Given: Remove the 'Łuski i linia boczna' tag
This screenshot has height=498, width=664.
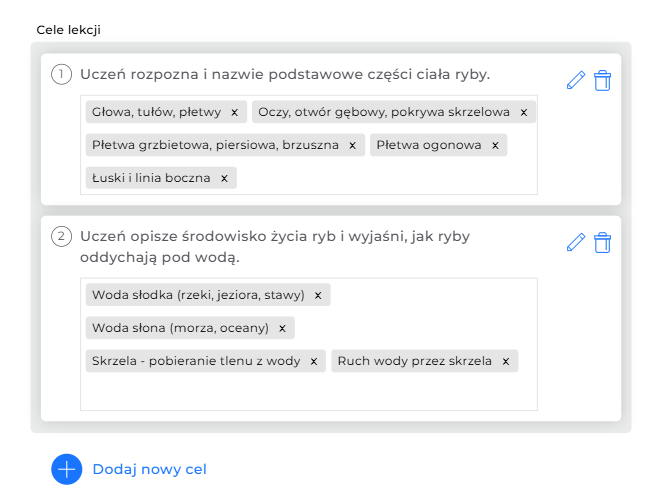Looking at the screenshot, I should 224,178.
